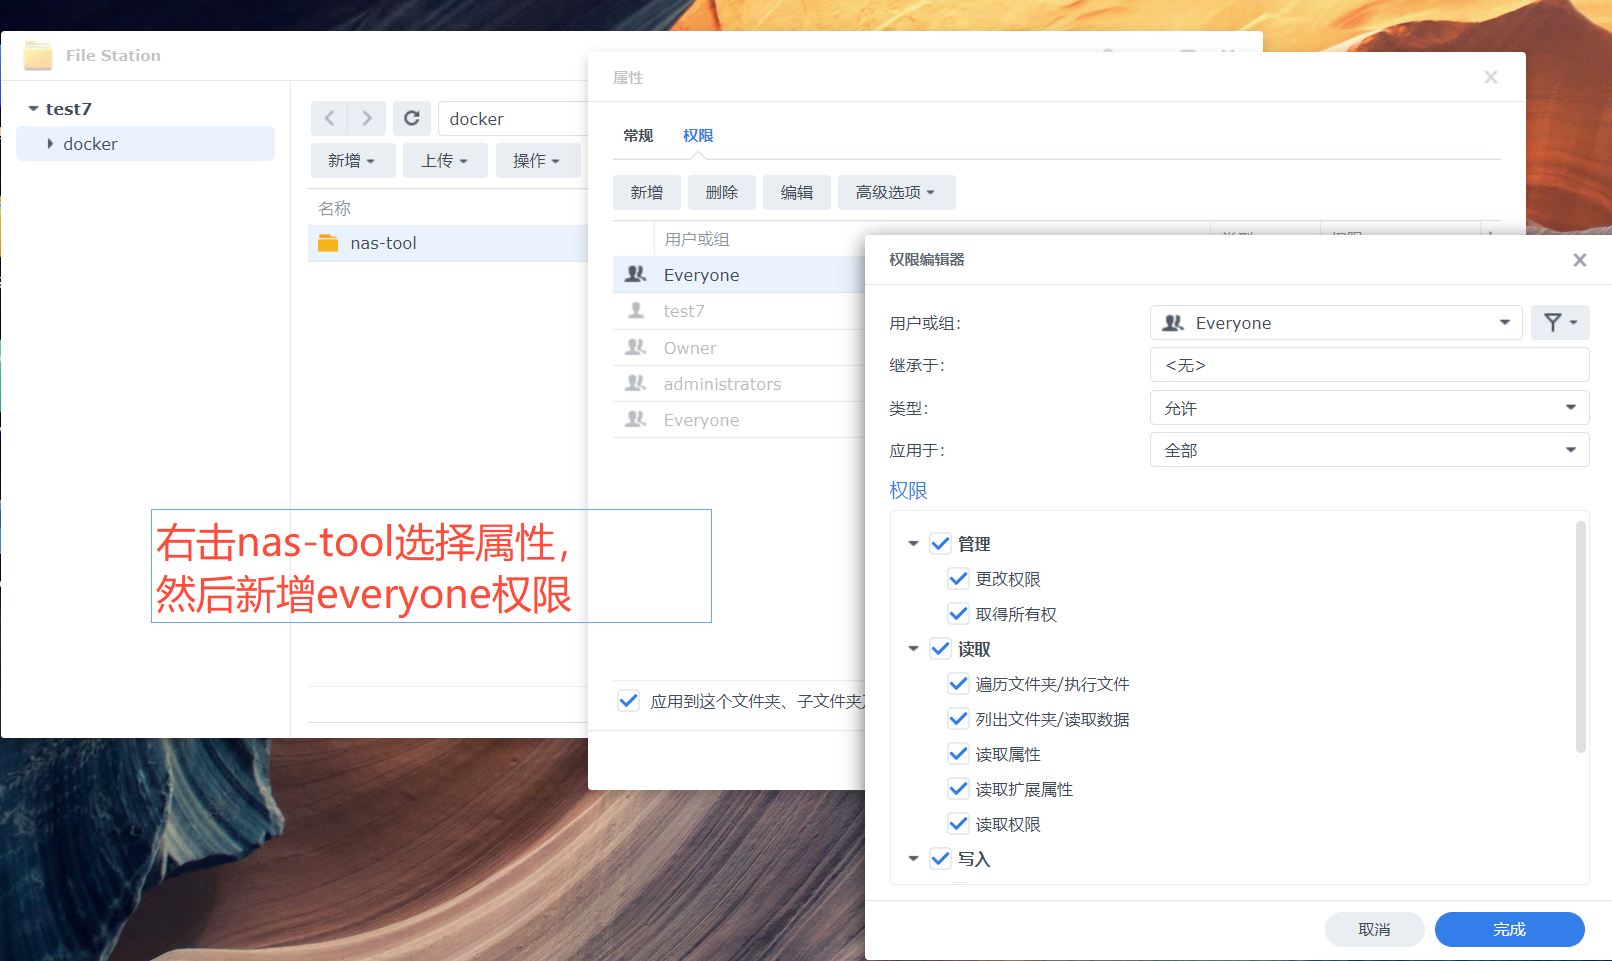Uncheck 读取属性 permission
1612x961 pixels.
coord(958,753)
